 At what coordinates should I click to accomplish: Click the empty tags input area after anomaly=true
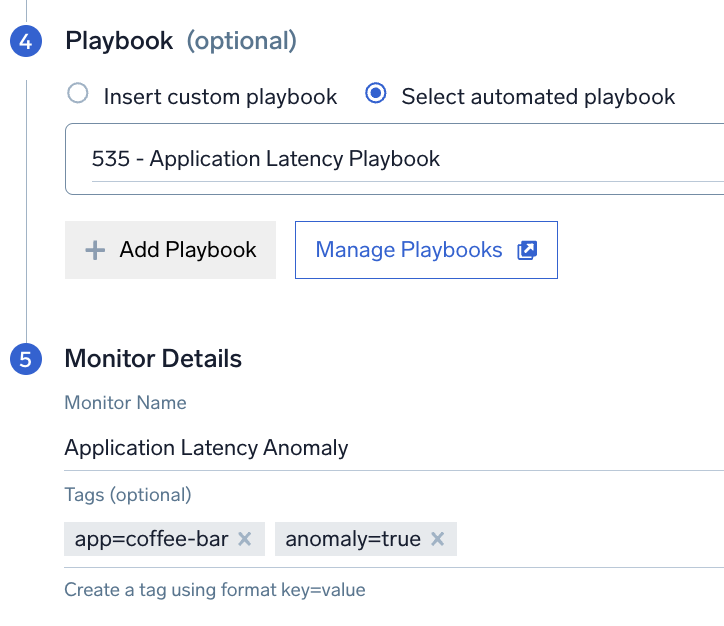pyautogui.click(x=591, y=539)
